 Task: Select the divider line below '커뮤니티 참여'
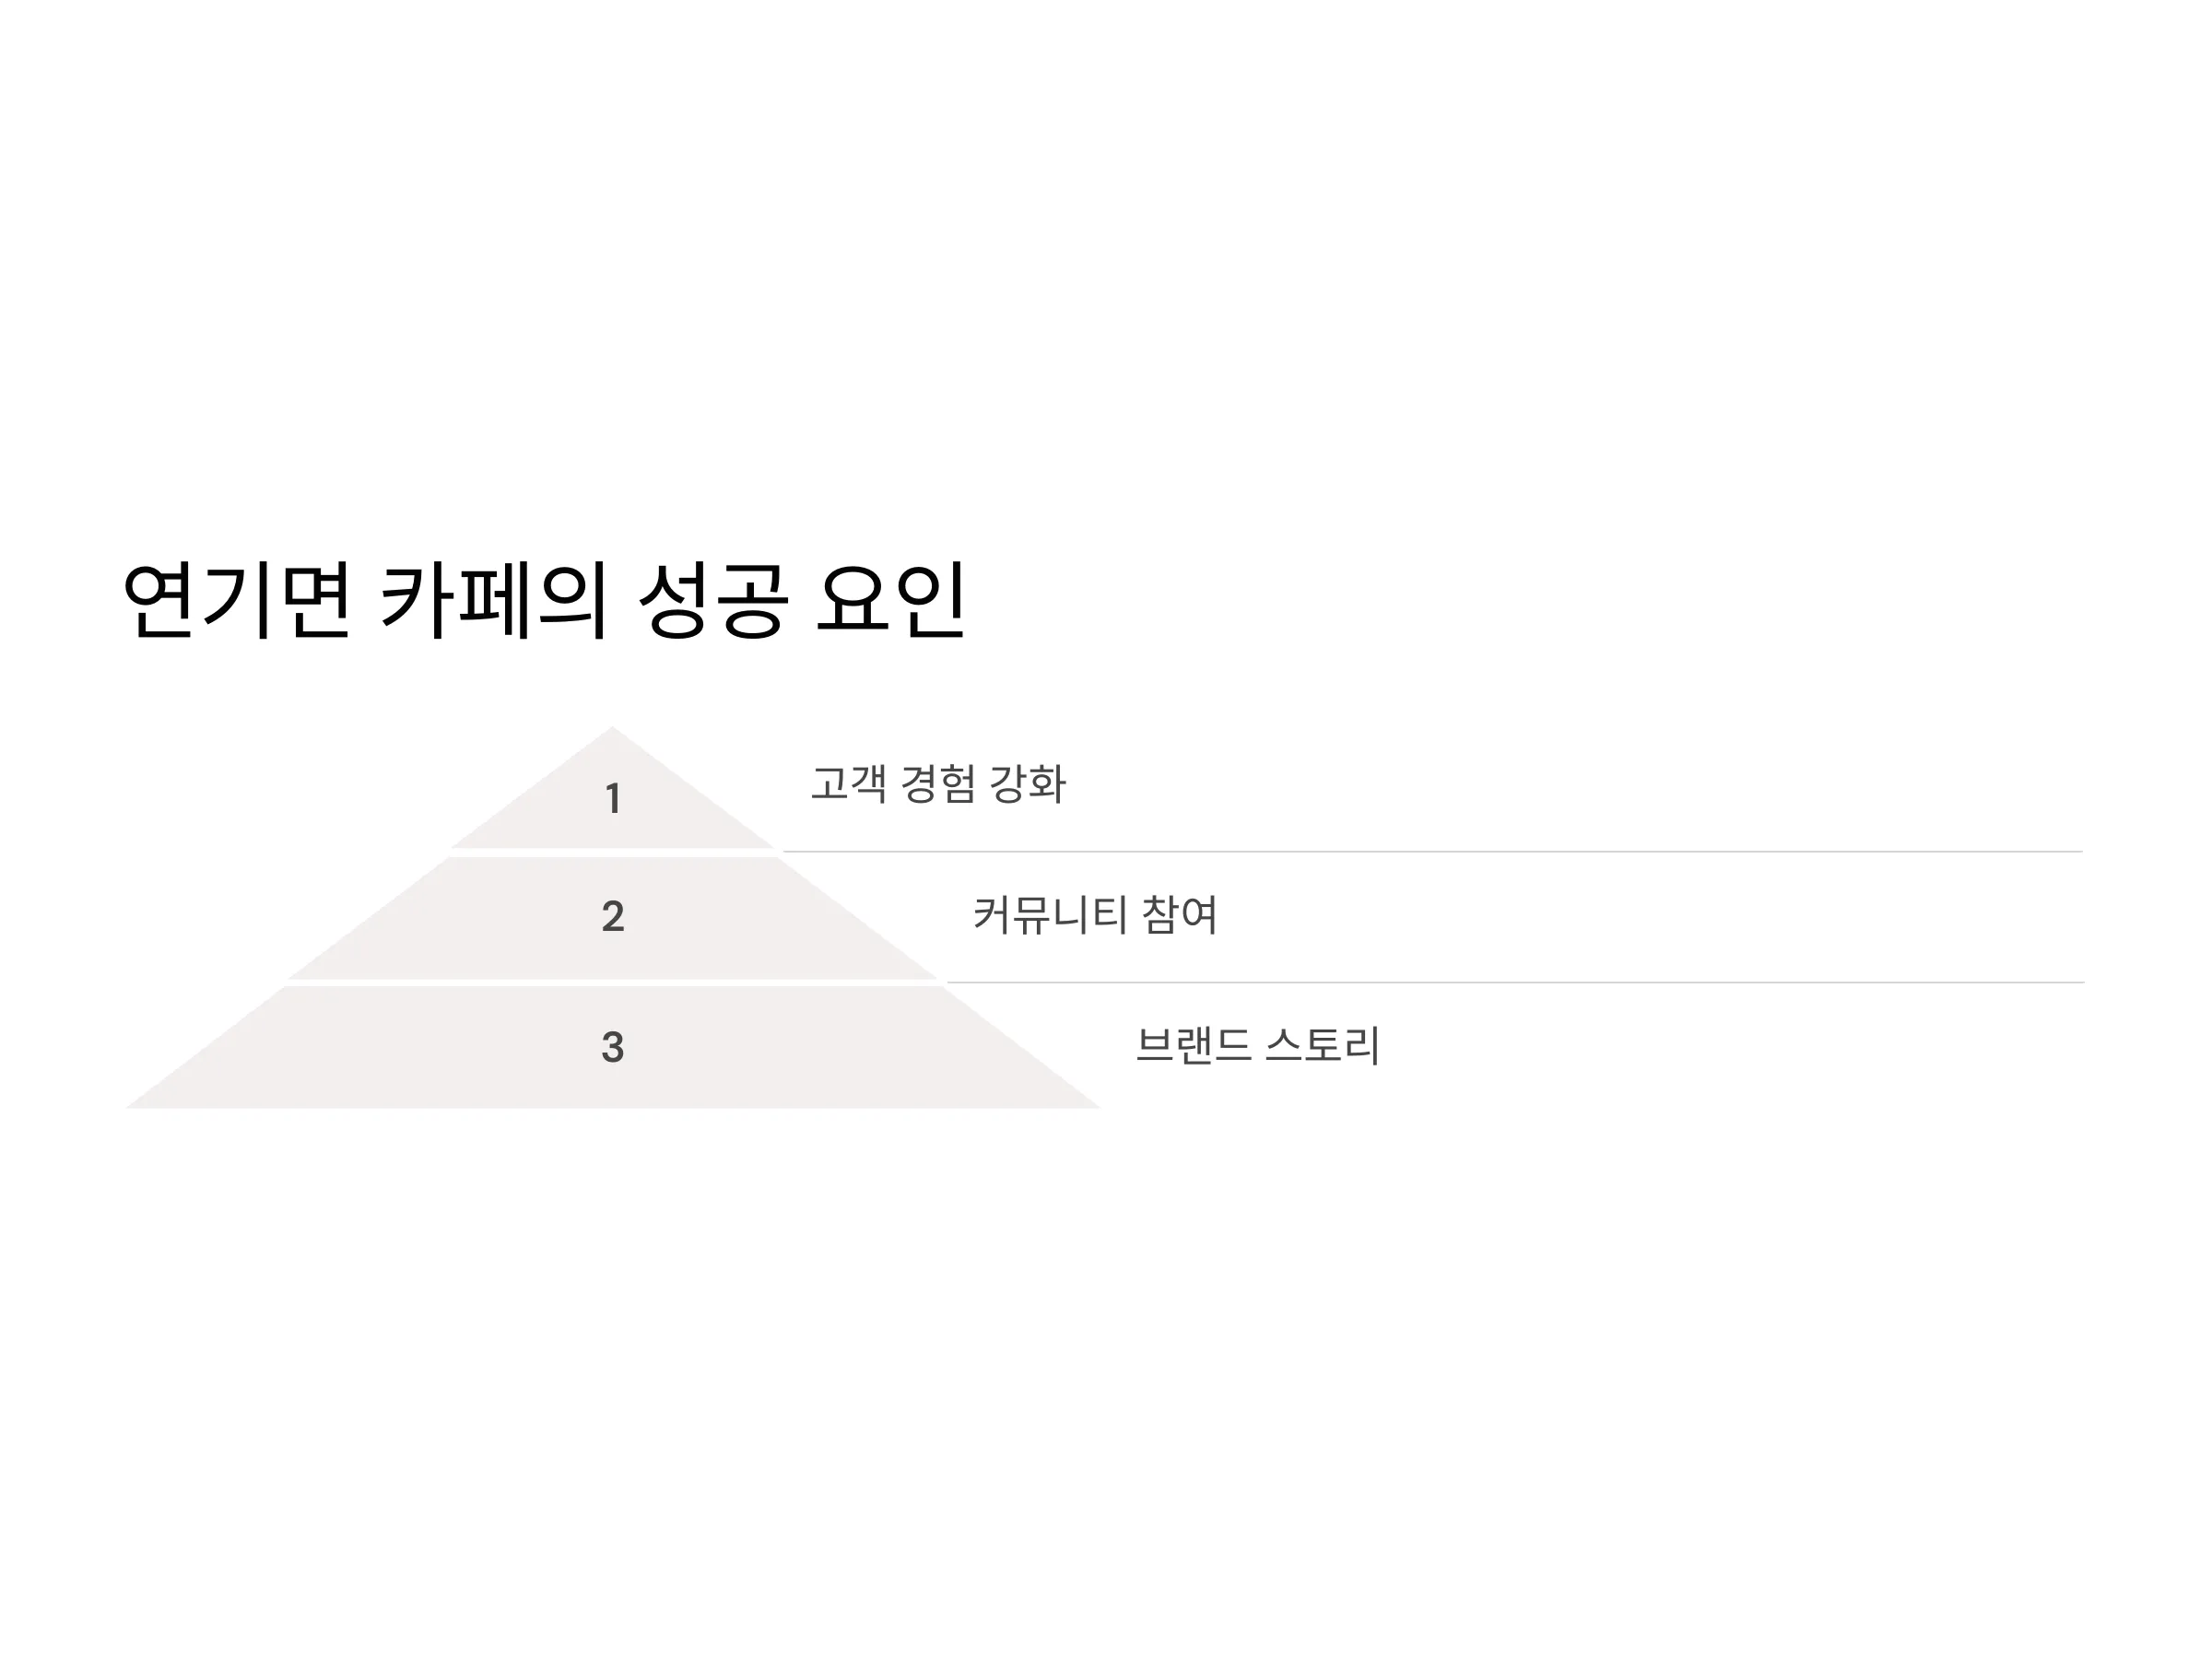click(1515, 983)
